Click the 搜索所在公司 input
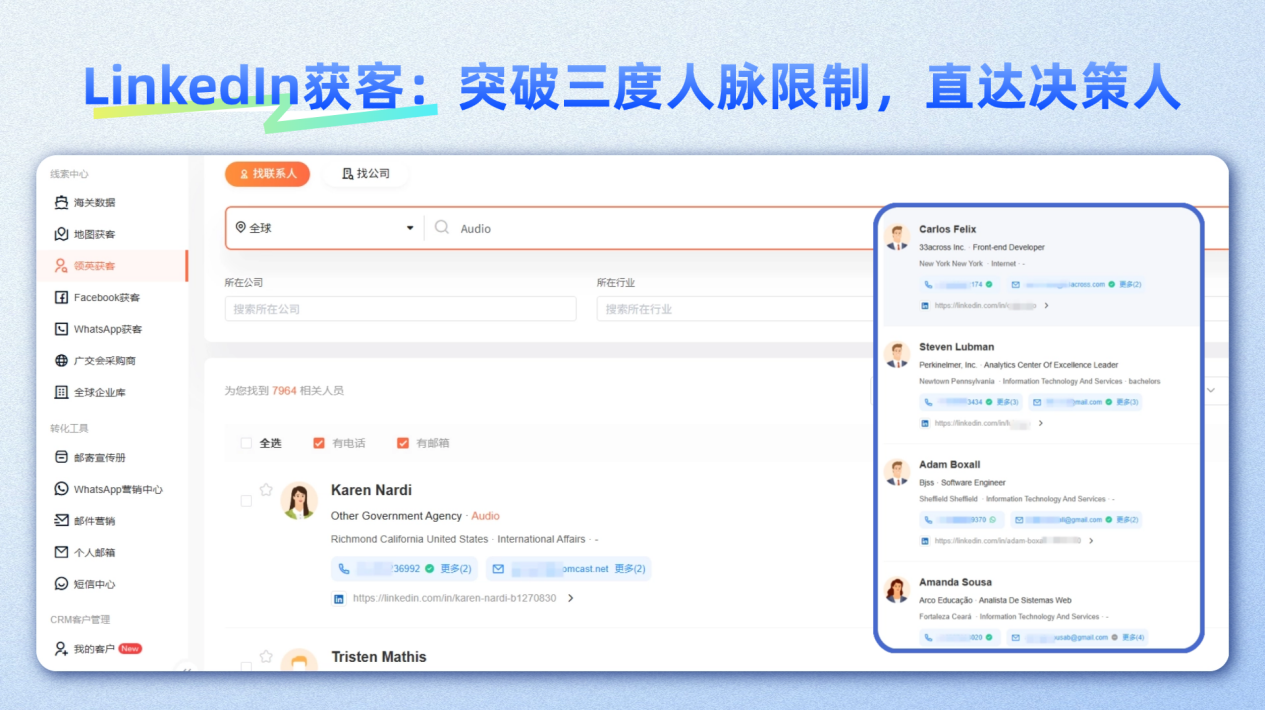The image size is (1265, 710). tap(400, 309)
